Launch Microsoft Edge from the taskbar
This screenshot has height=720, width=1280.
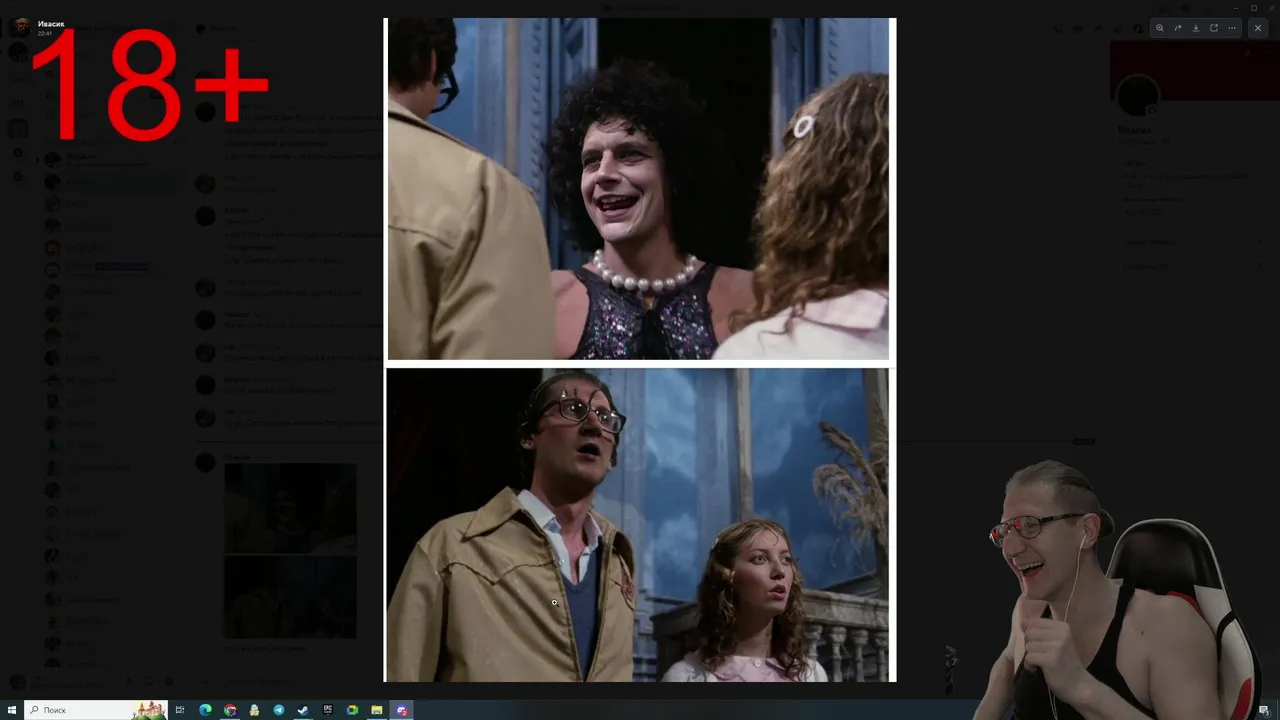[x=205, y=710]
